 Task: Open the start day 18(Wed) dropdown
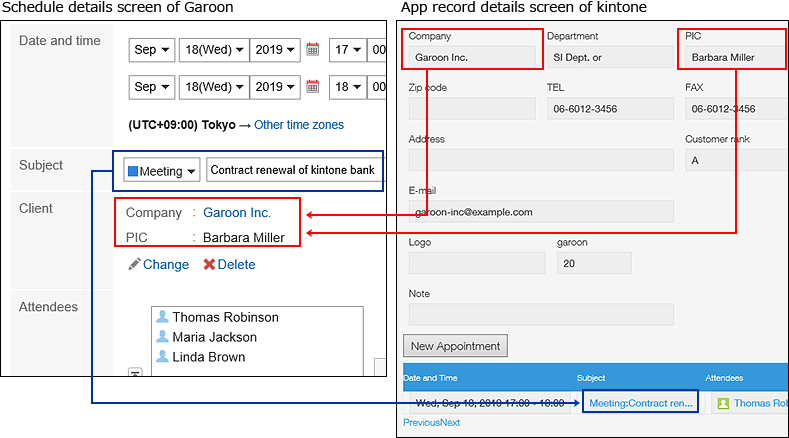(214, 50)
